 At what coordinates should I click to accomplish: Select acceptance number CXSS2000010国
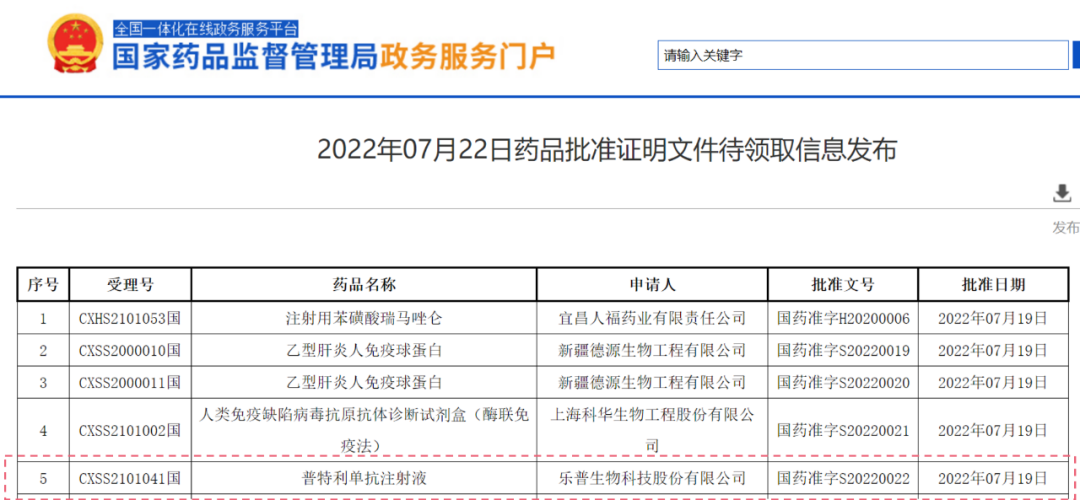130,351
